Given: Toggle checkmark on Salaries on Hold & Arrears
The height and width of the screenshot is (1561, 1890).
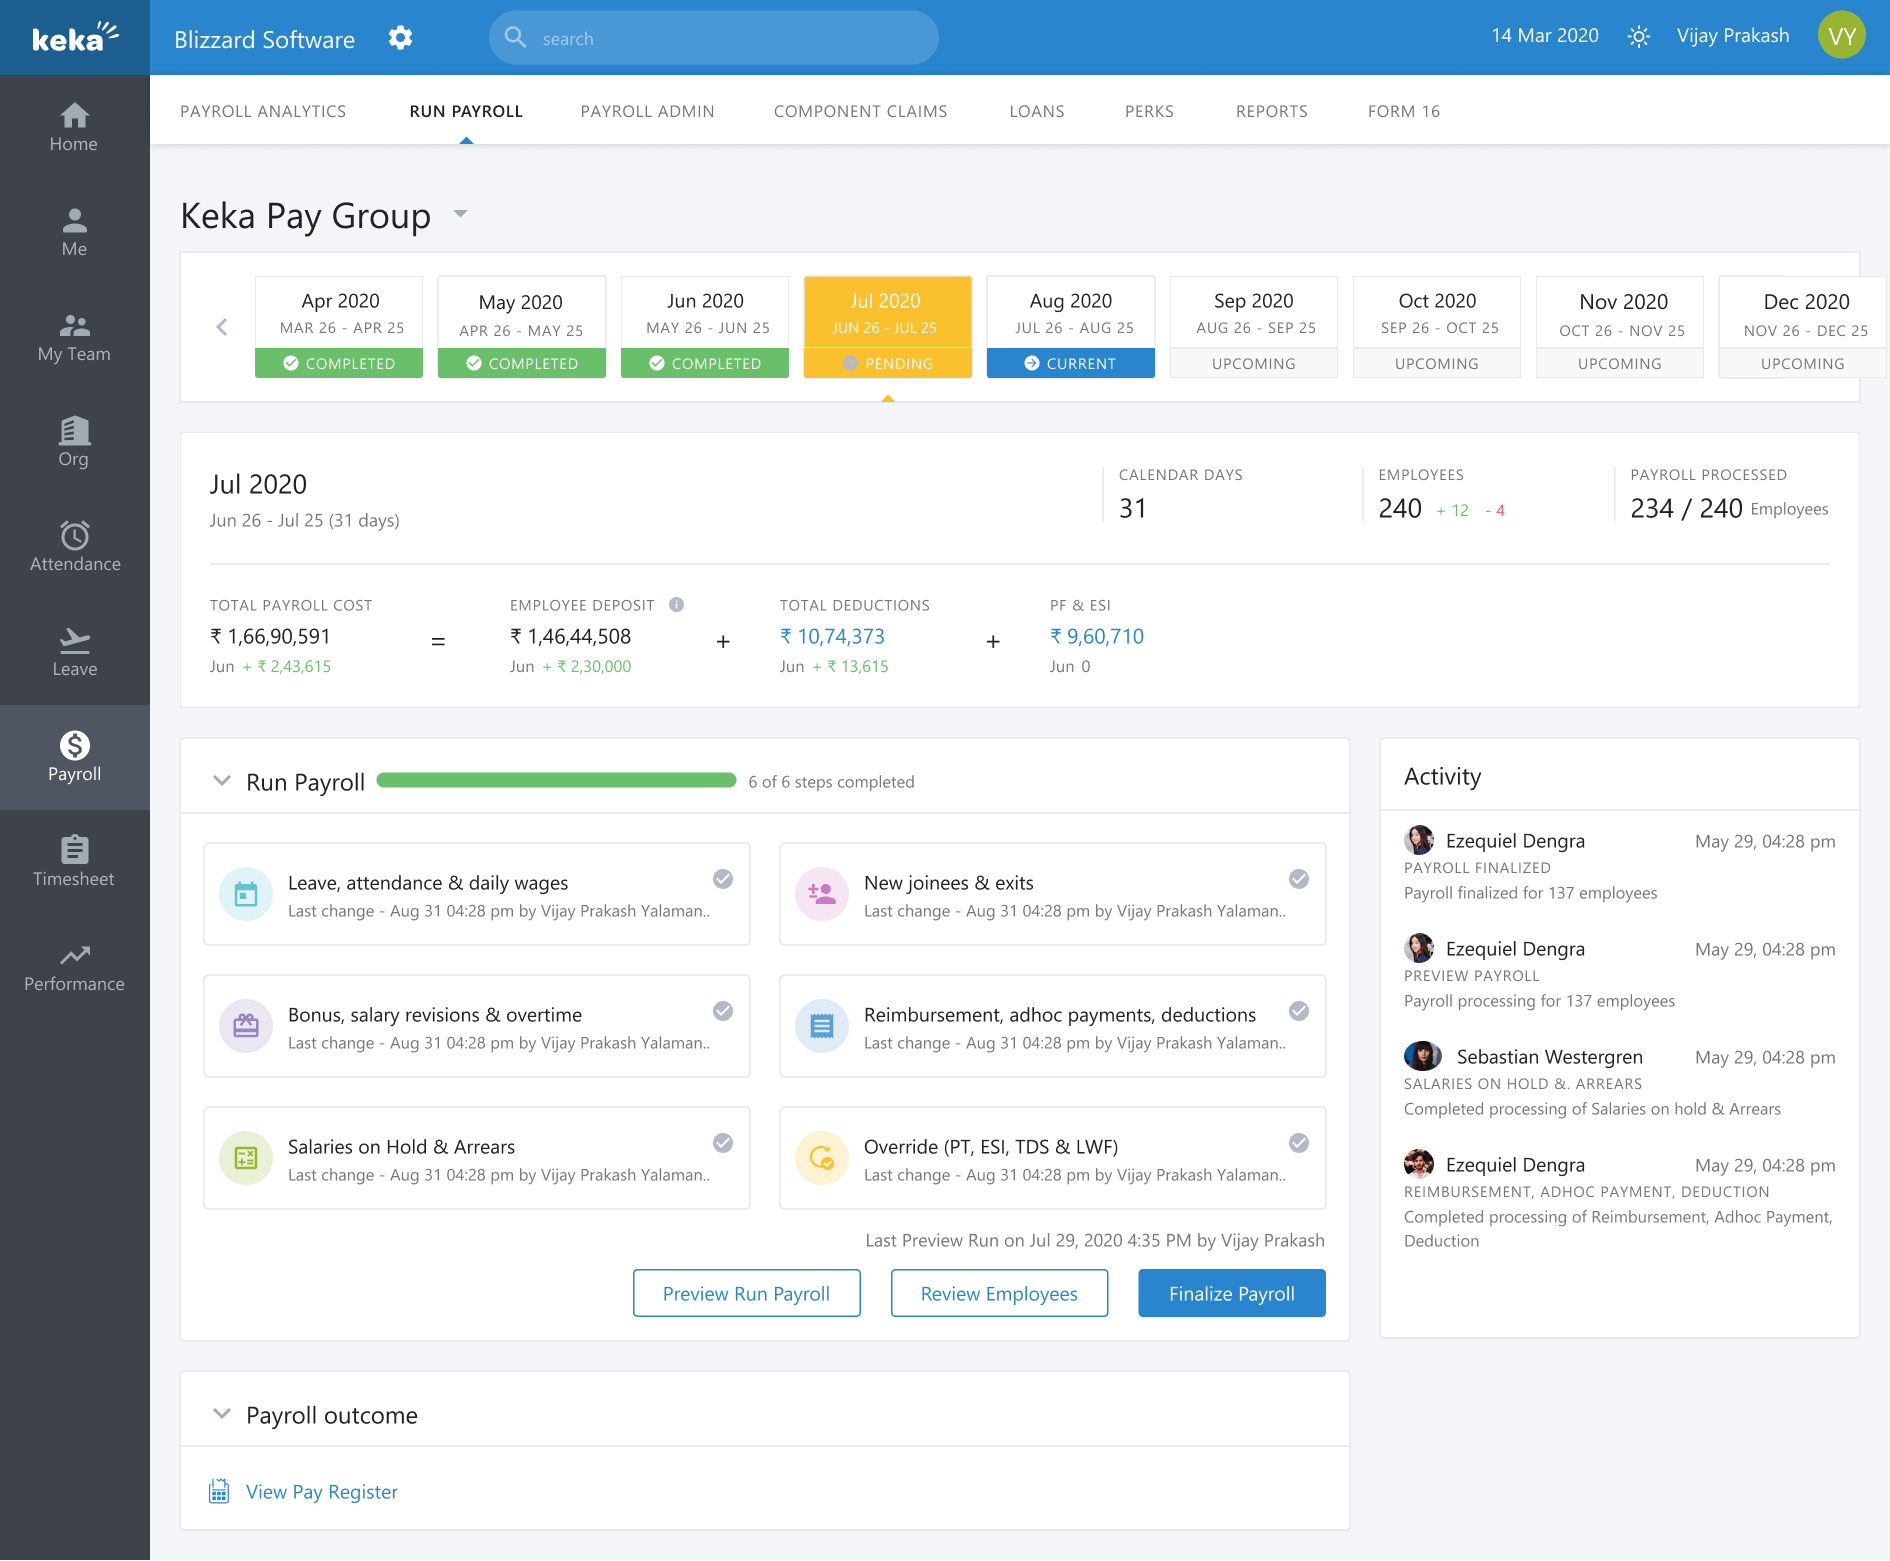Looking at the screenshot, I should click(x=723, y=1143).
